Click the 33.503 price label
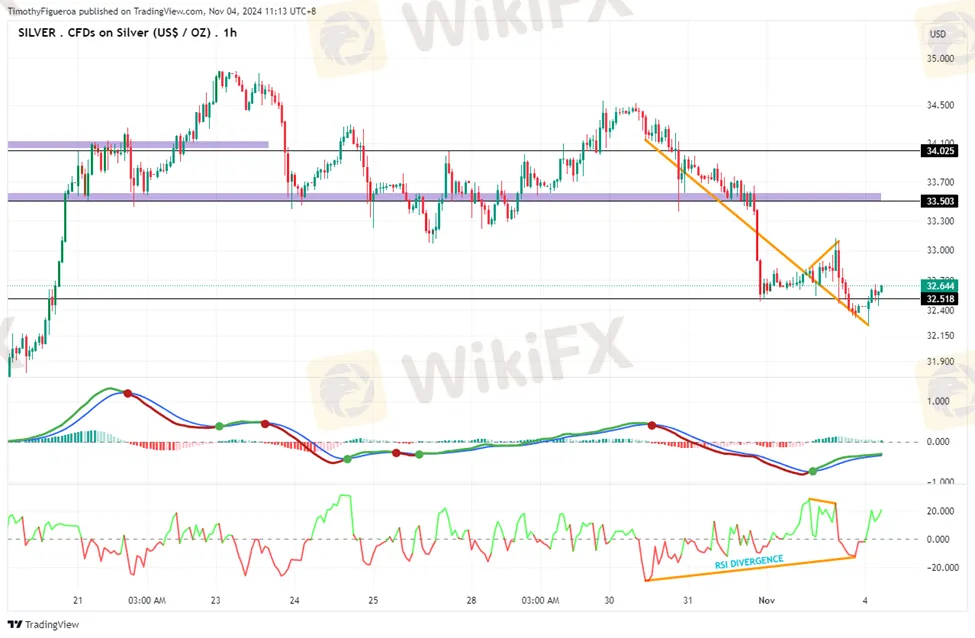The width and height of the screenshot is (975, 638). coord(940,201)
